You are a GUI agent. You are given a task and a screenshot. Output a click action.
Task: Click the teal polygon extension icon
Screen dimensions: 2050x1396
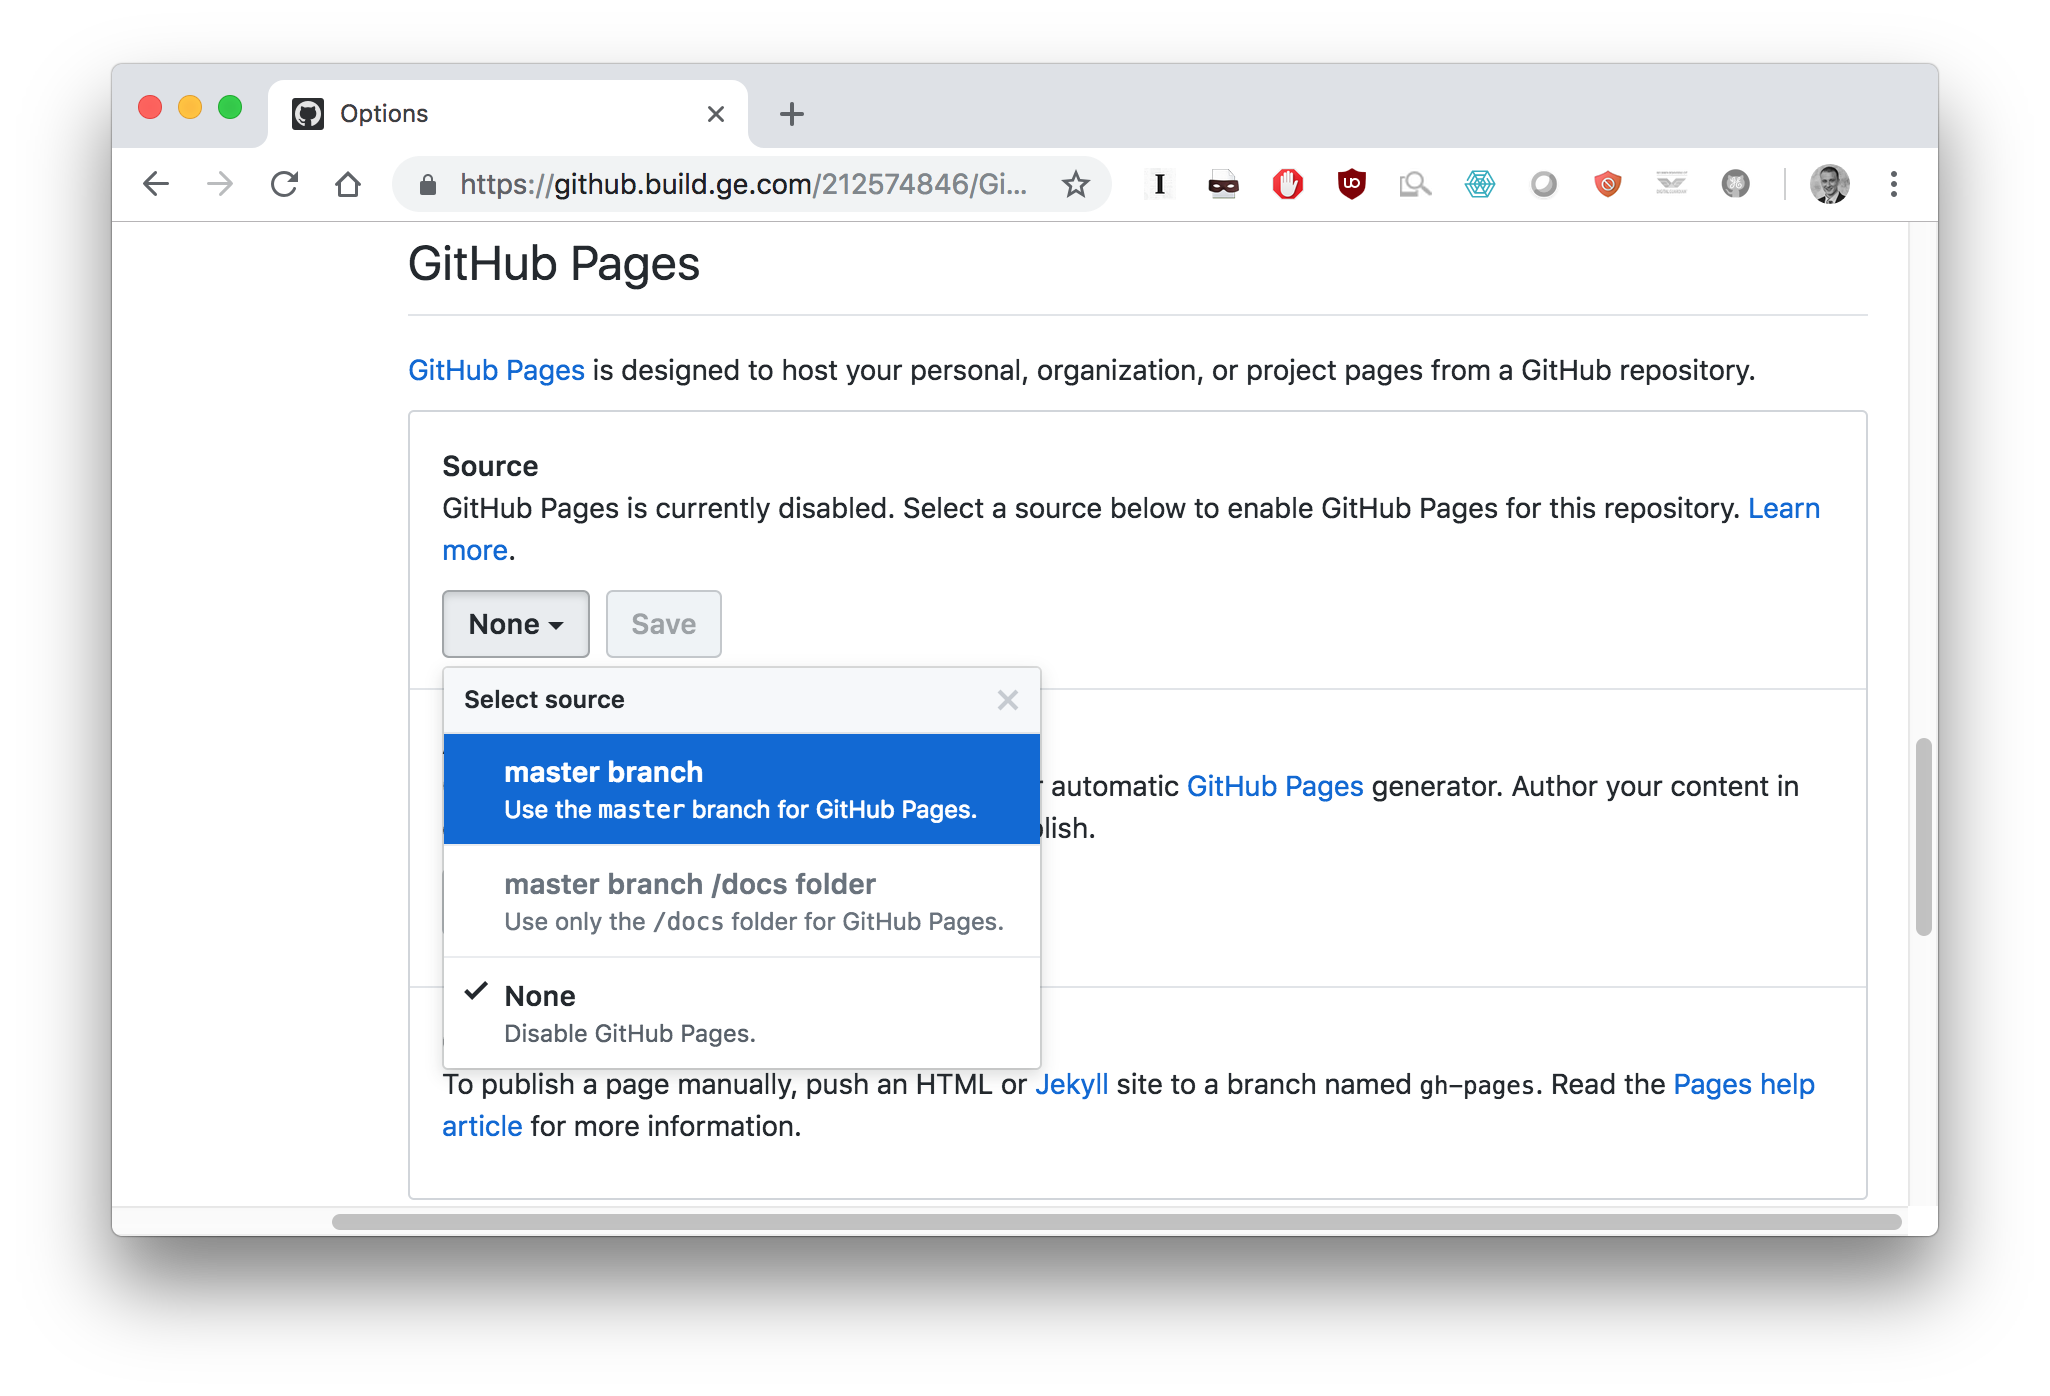click(1480, 184)
